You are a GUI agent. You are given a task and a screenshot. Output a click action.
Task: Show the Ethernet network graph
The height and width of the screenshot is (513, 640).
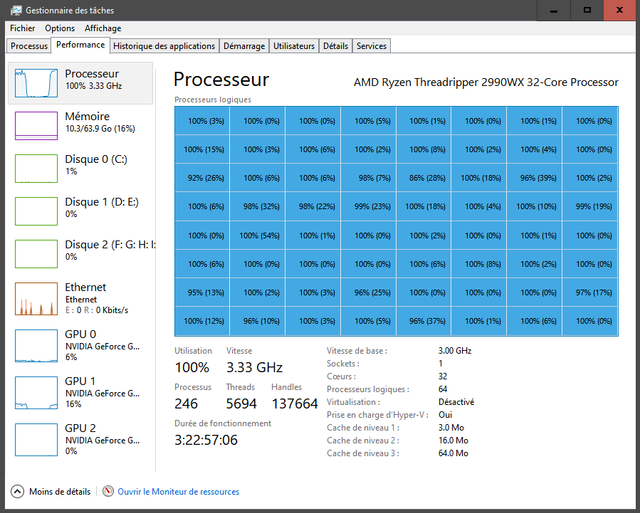click(80, 299)
